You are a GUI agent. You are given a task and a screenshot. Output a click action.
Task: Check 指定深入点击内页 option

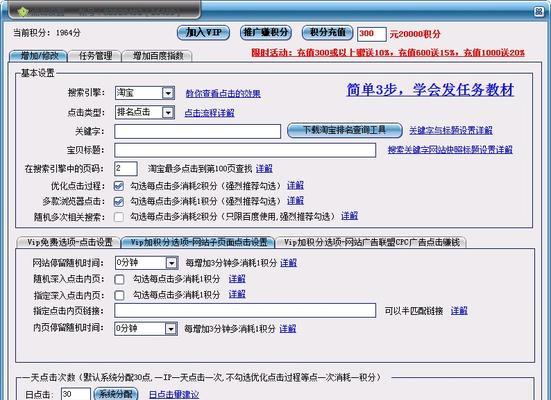coord(119,295)
